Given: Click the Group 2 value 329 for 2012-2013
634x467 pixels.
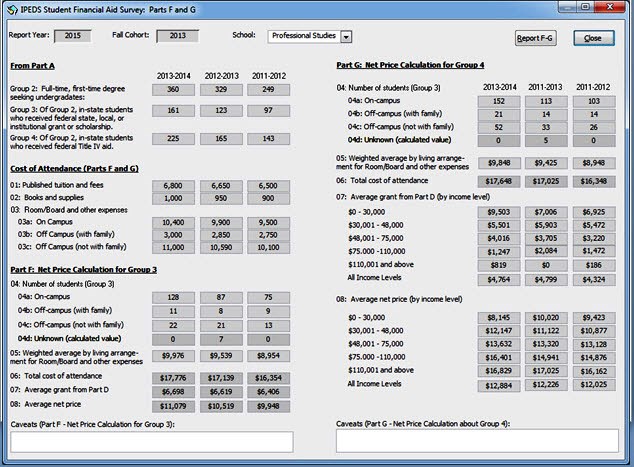Looking at the screenshot, I should pos(221,90).
